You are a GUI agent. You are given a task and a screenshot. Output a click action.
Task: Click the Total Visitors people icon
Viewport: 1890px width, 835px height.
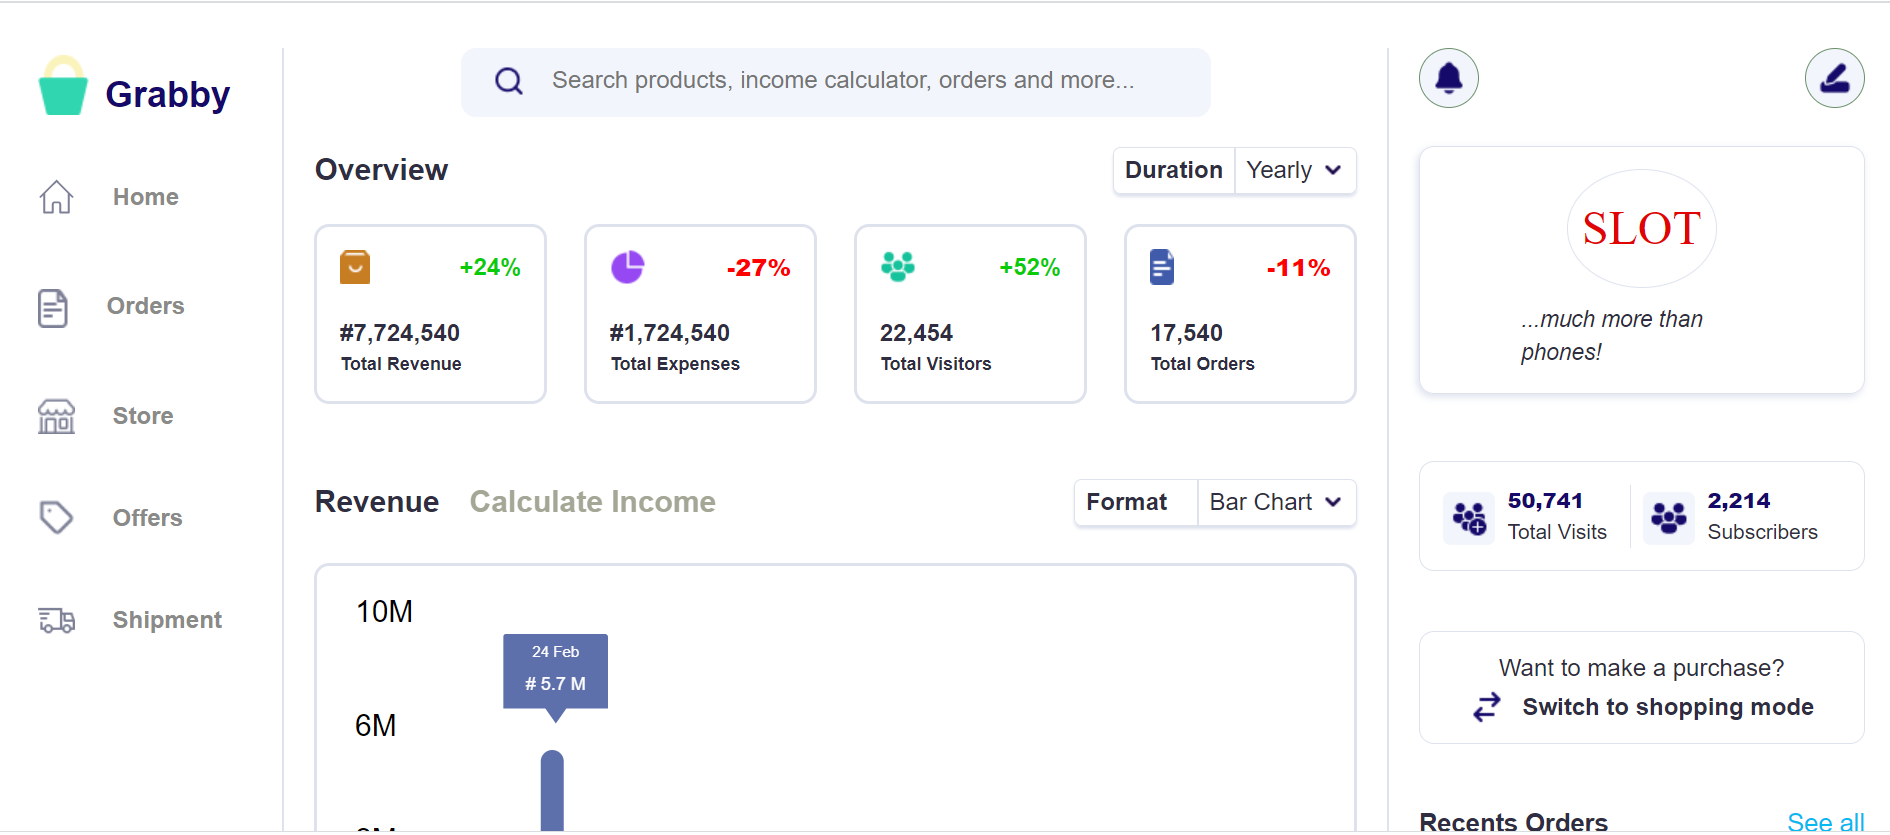pos(898,266)
